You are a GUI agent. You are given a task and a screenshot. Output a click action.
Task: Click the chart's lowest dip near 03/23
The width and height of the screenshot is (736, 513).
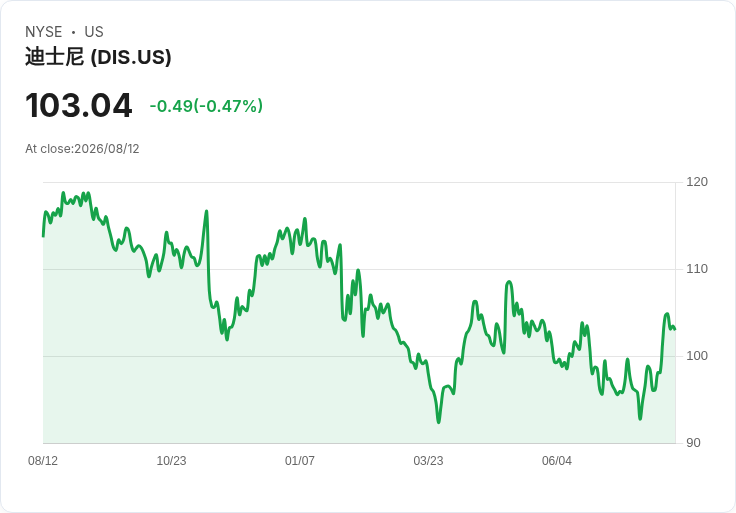(x=439, y=422)
